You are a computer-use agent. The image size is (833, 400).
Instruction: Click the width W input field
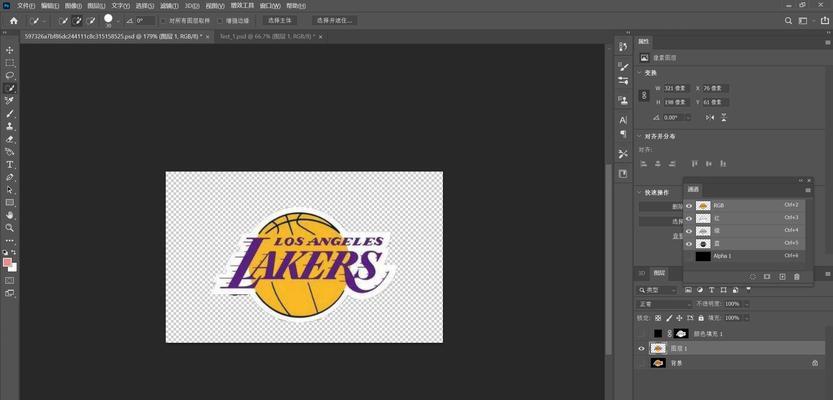pyautogui.click(x=676, y=88)
